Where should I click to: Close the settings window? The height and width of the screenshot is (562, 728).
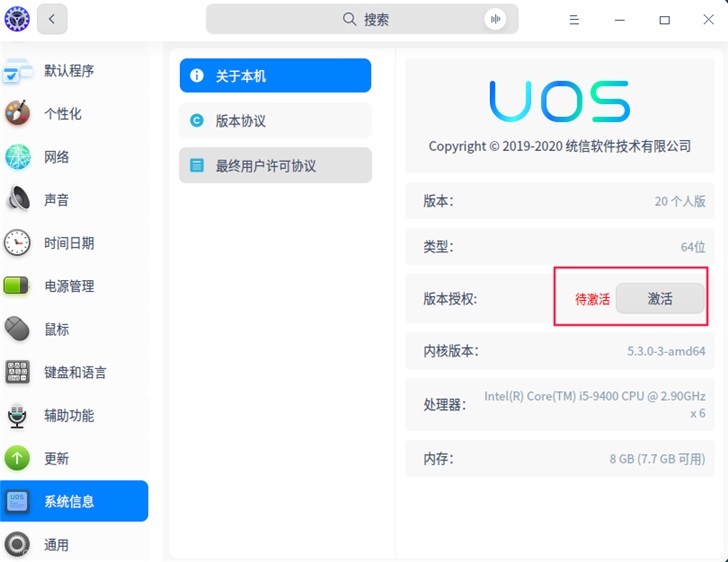(708, 20)
